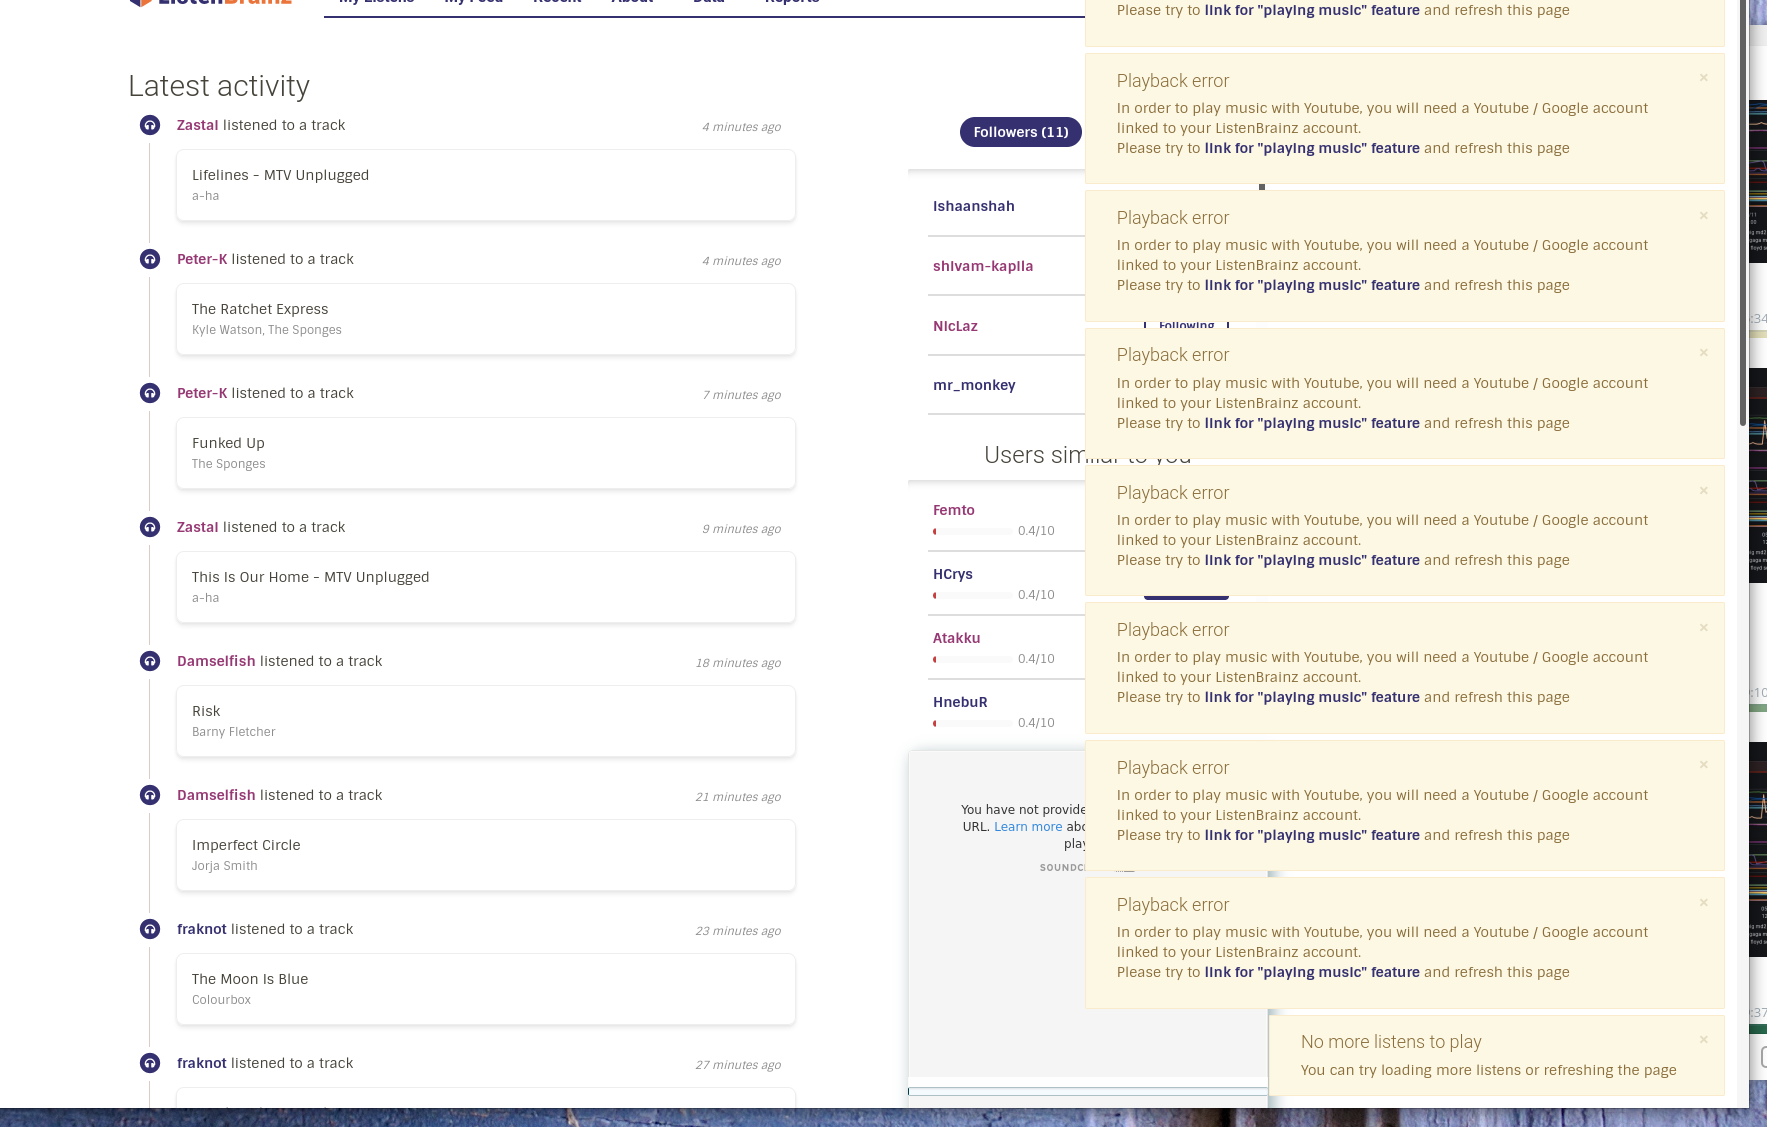Click headphone icon next to Peter-K's Ratchet Express listen
Screen dimensions: 1767x1127
click(x=150, y=259)
